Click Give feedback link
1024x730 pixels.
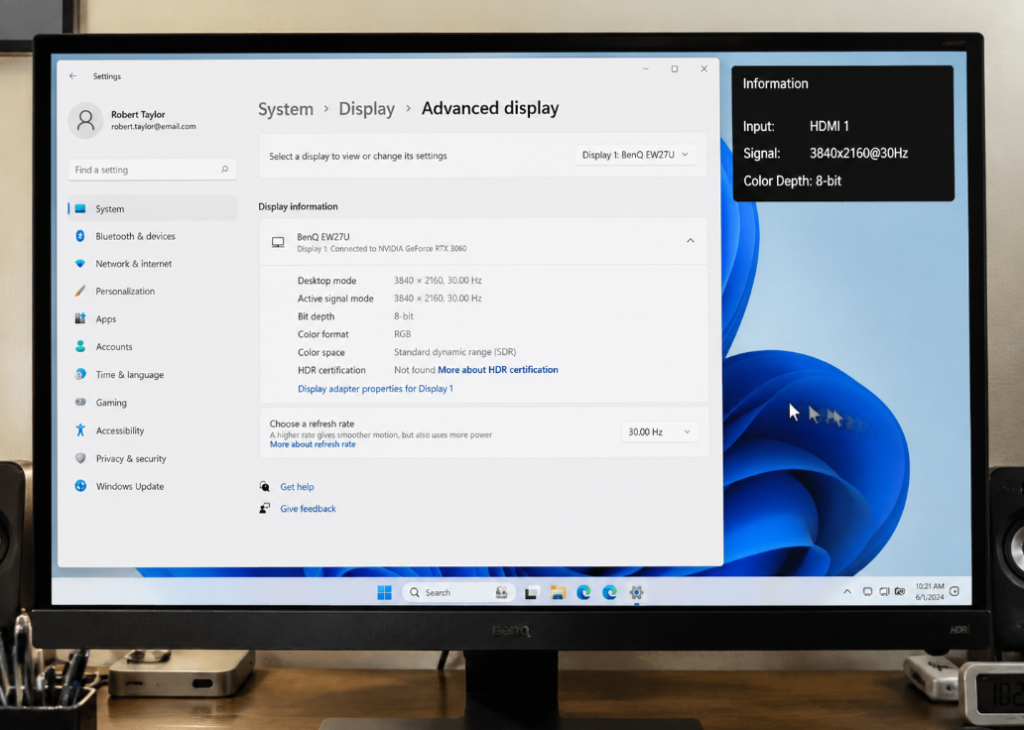(308, 509)
